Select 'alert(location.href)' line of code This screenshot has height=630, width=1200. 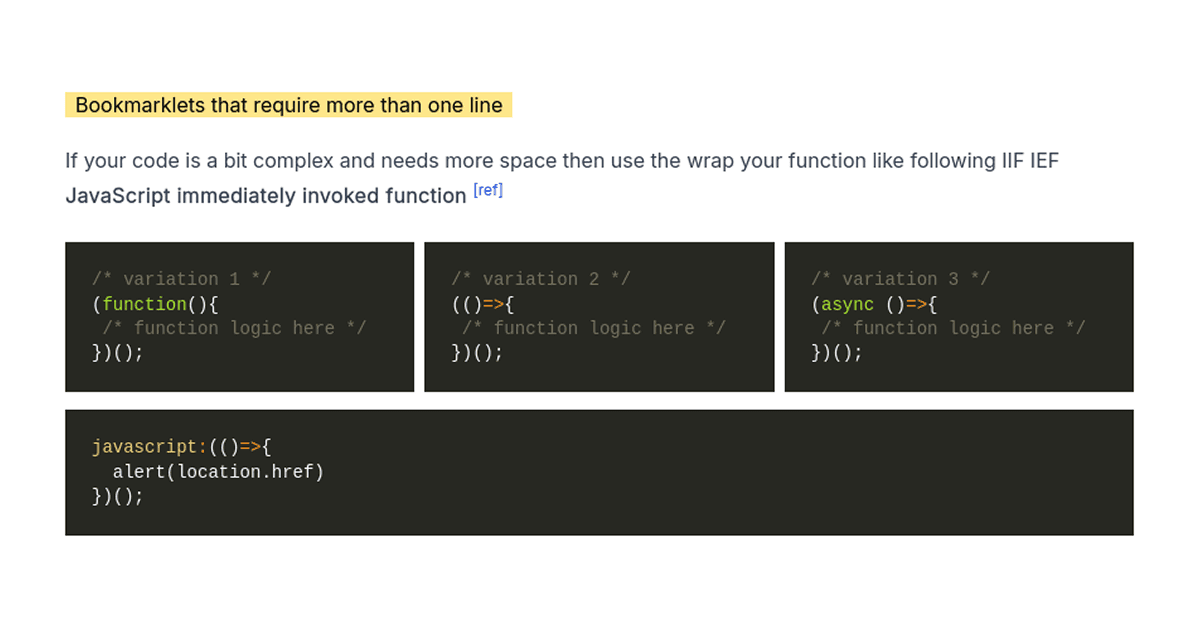pos(220,471)
